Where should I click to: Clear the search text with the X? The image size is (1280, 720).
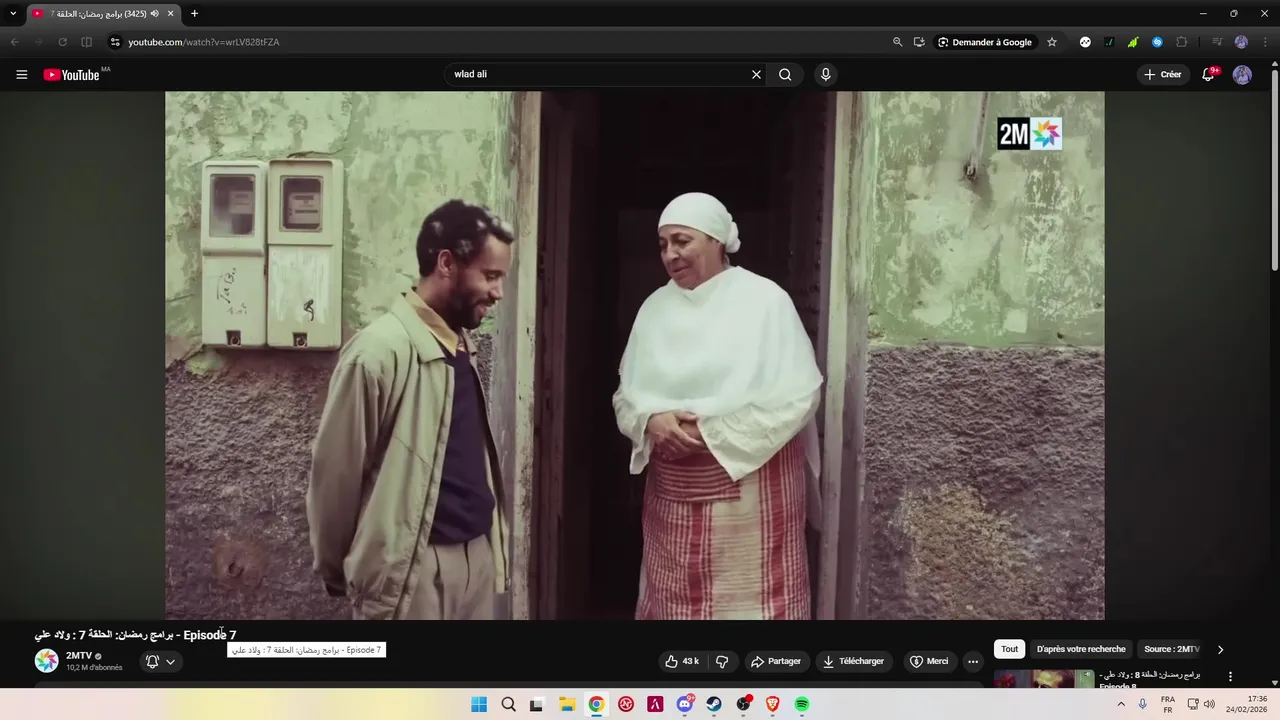[756, 74]
